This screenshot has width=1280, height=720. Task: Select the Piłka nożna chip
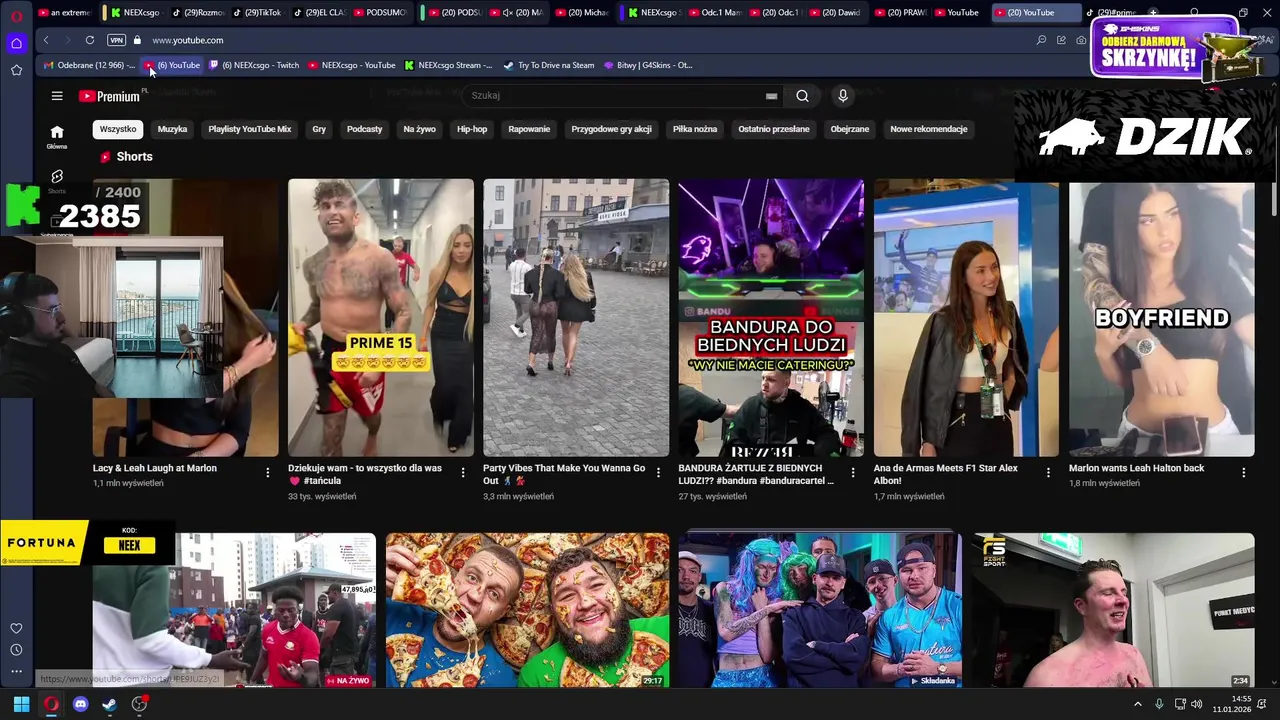[x=695, y=129]
